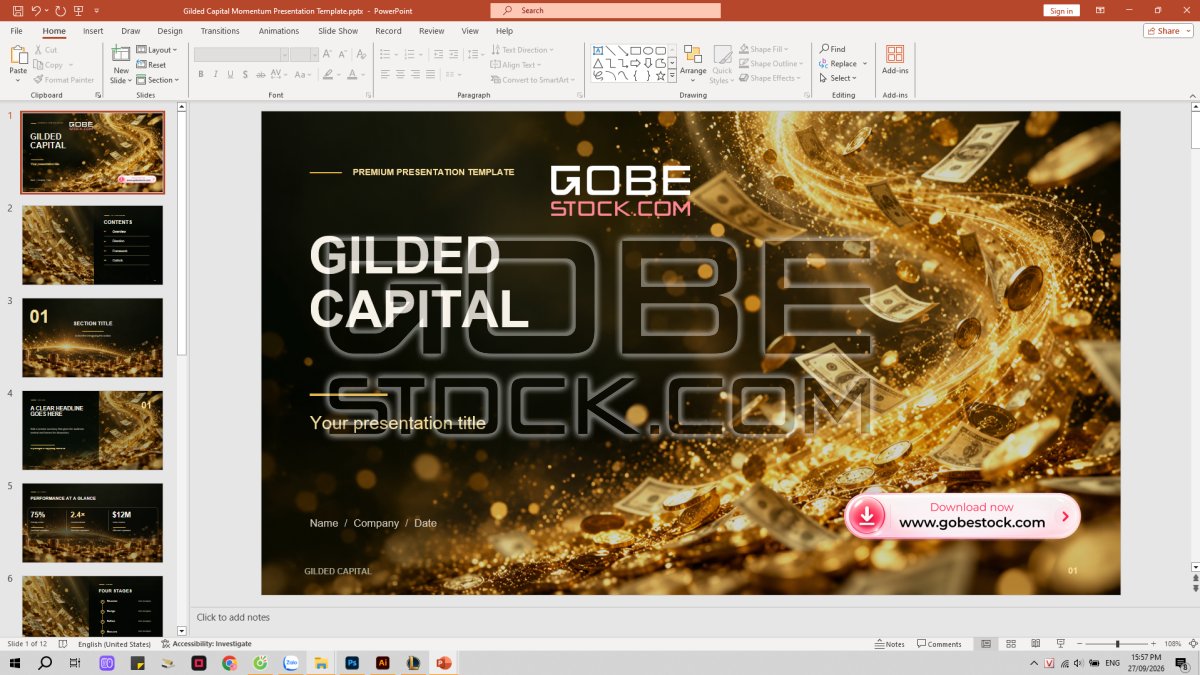Select the Text Box shape in gallery
1200x675 pixels.
pyautogui.click(x=598, y=50)
